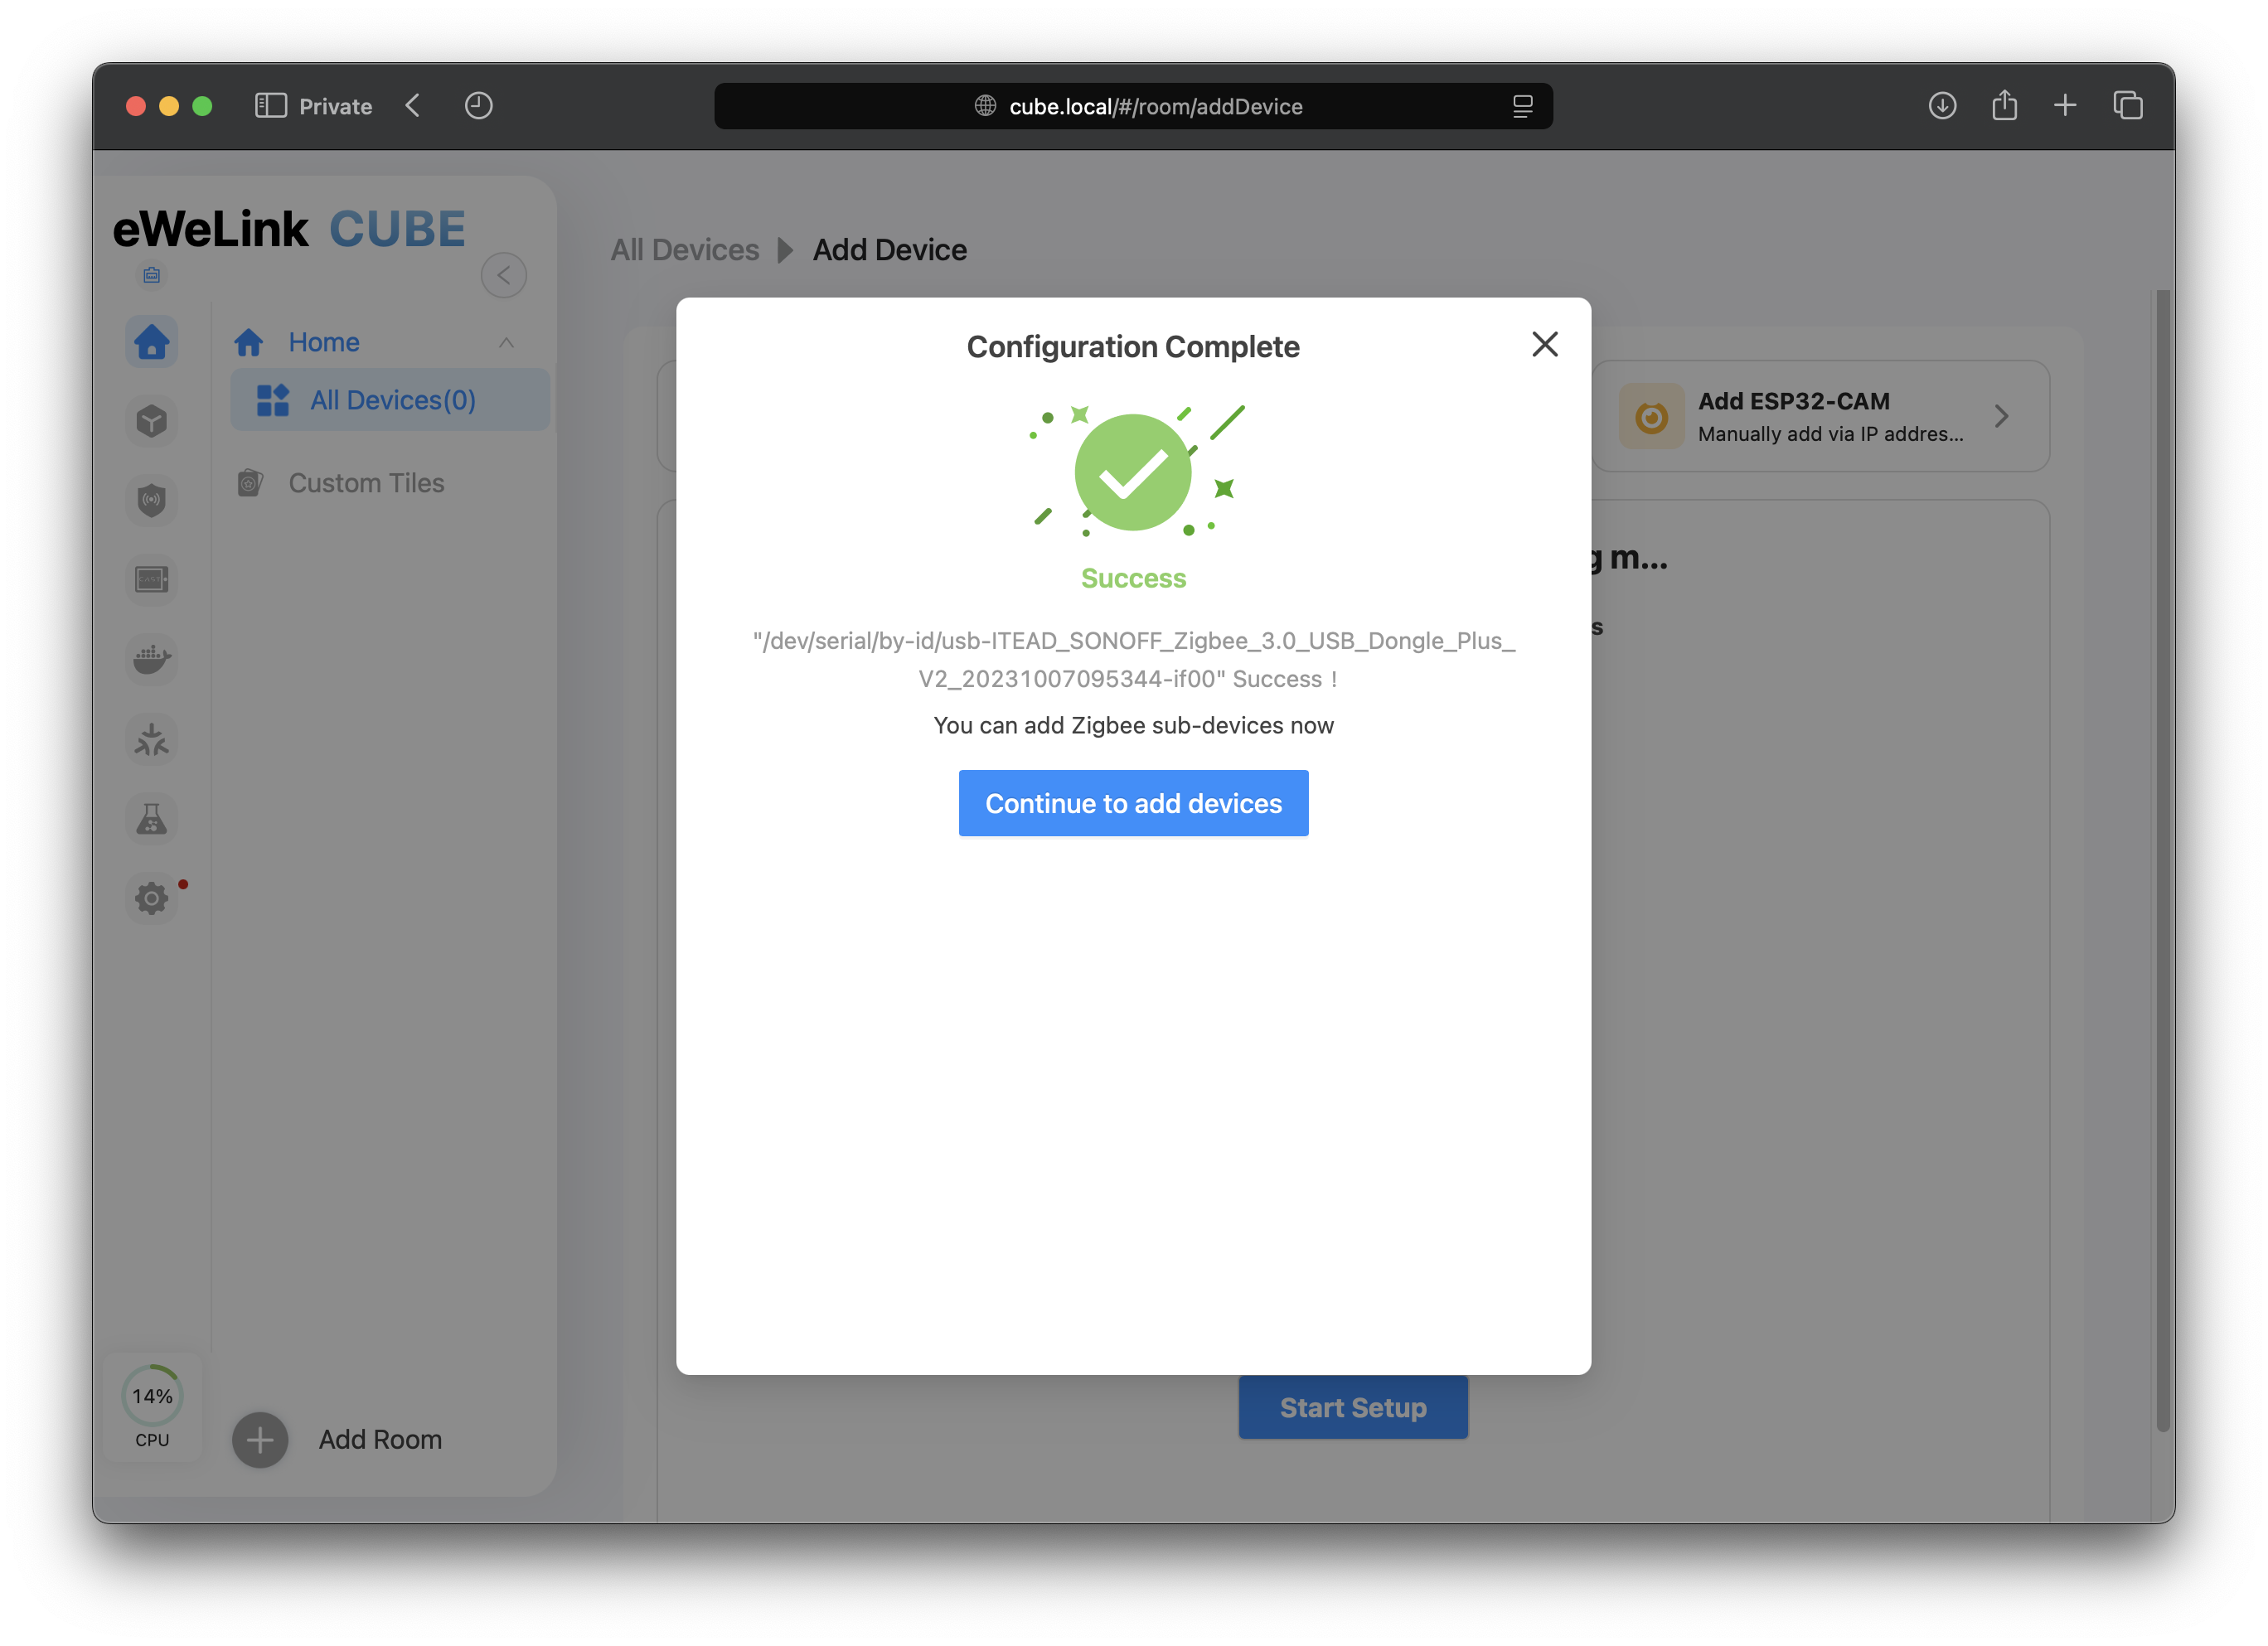Open Custom Tiles menu item
Viewport: 2268px width, 1646px height.
[366, 483]
